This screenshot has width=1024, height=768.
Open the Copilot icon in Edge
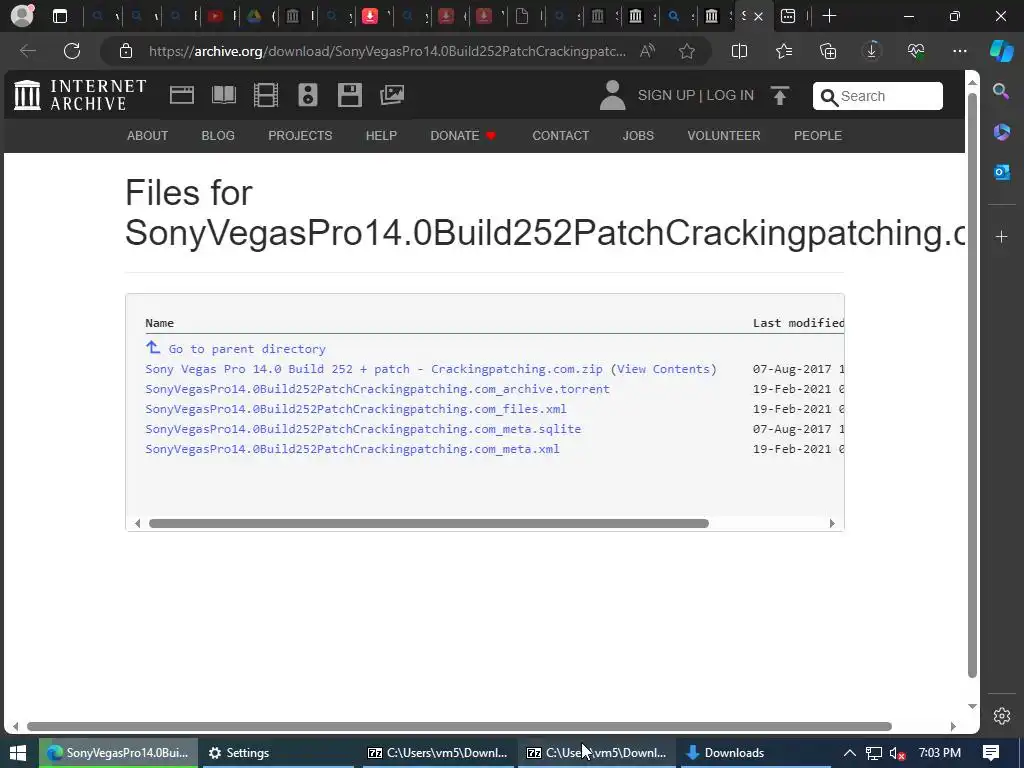pyautogui.click(x=1002, y=51)
